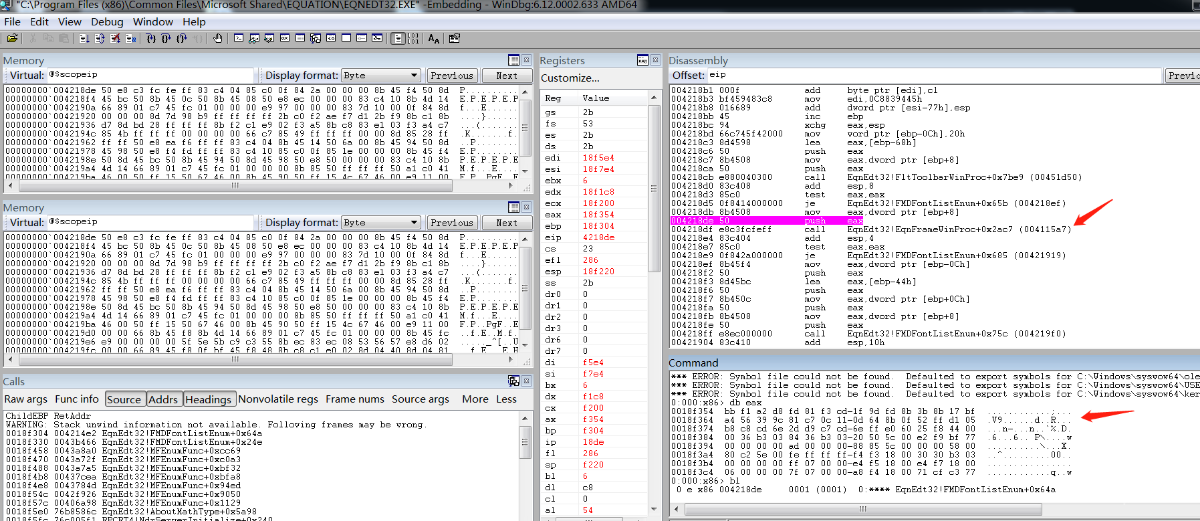1200x521 pixels.
Task: Click the Copy icon in the toolbar
Action: coord(47,38)
